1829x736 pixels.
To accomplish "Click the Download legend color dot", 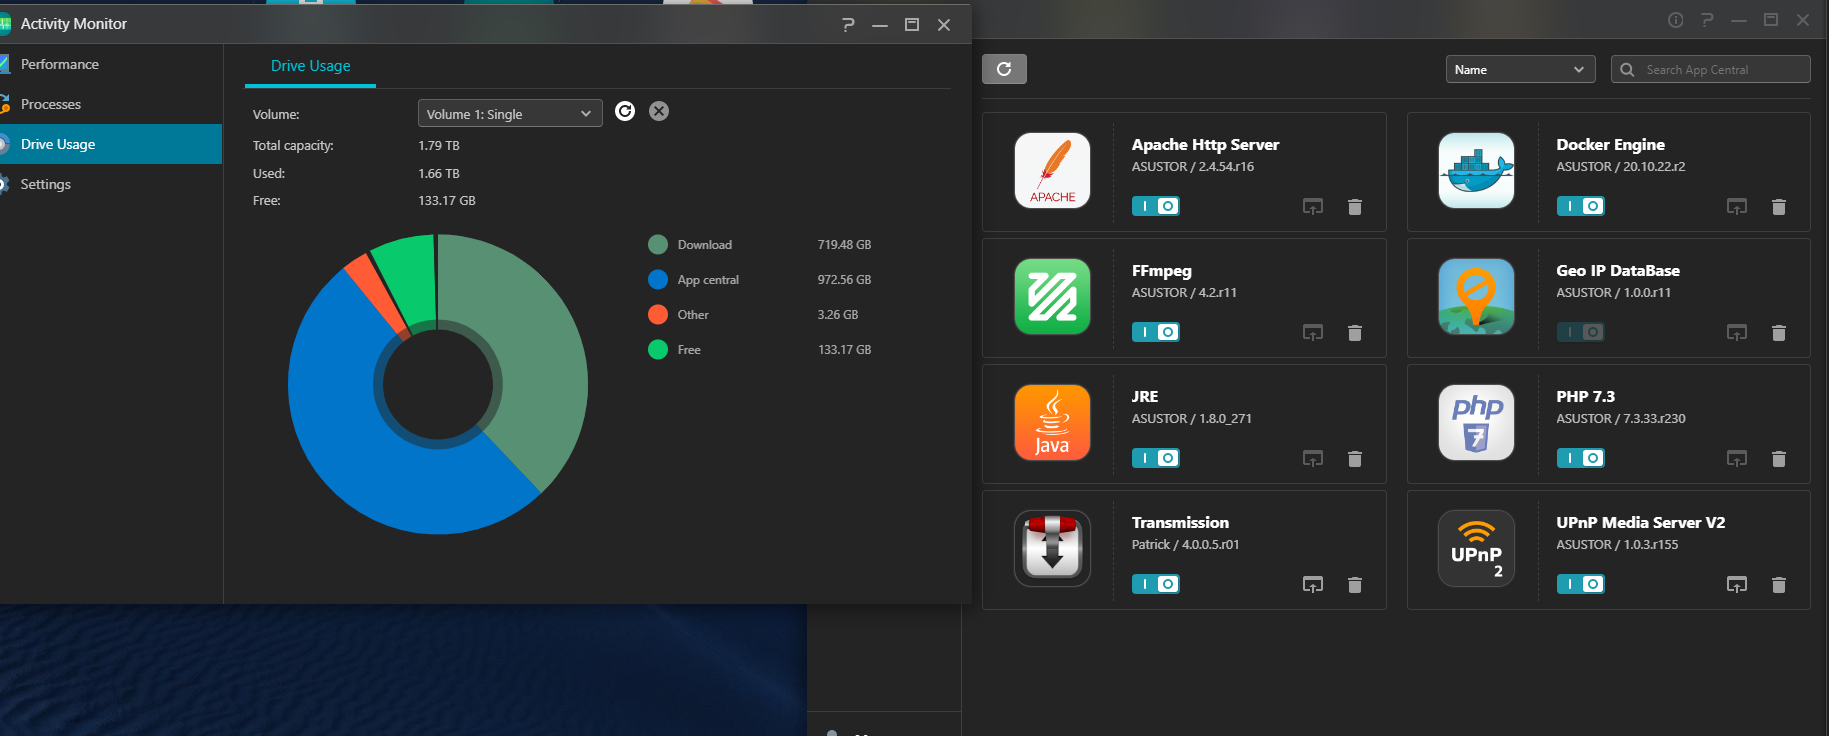I will click(x=658, y=245).
